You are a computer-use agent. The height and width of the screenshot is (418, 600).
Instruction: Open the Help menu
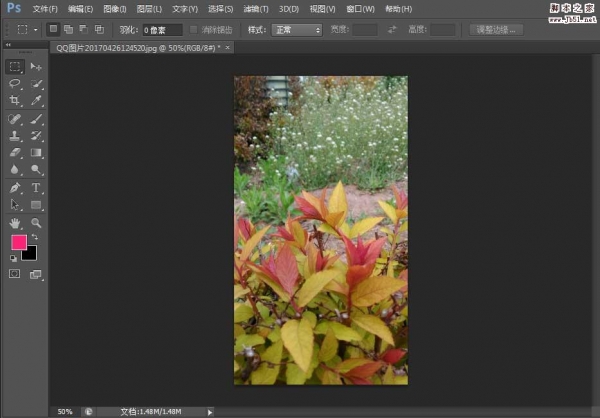click(399, 9)
